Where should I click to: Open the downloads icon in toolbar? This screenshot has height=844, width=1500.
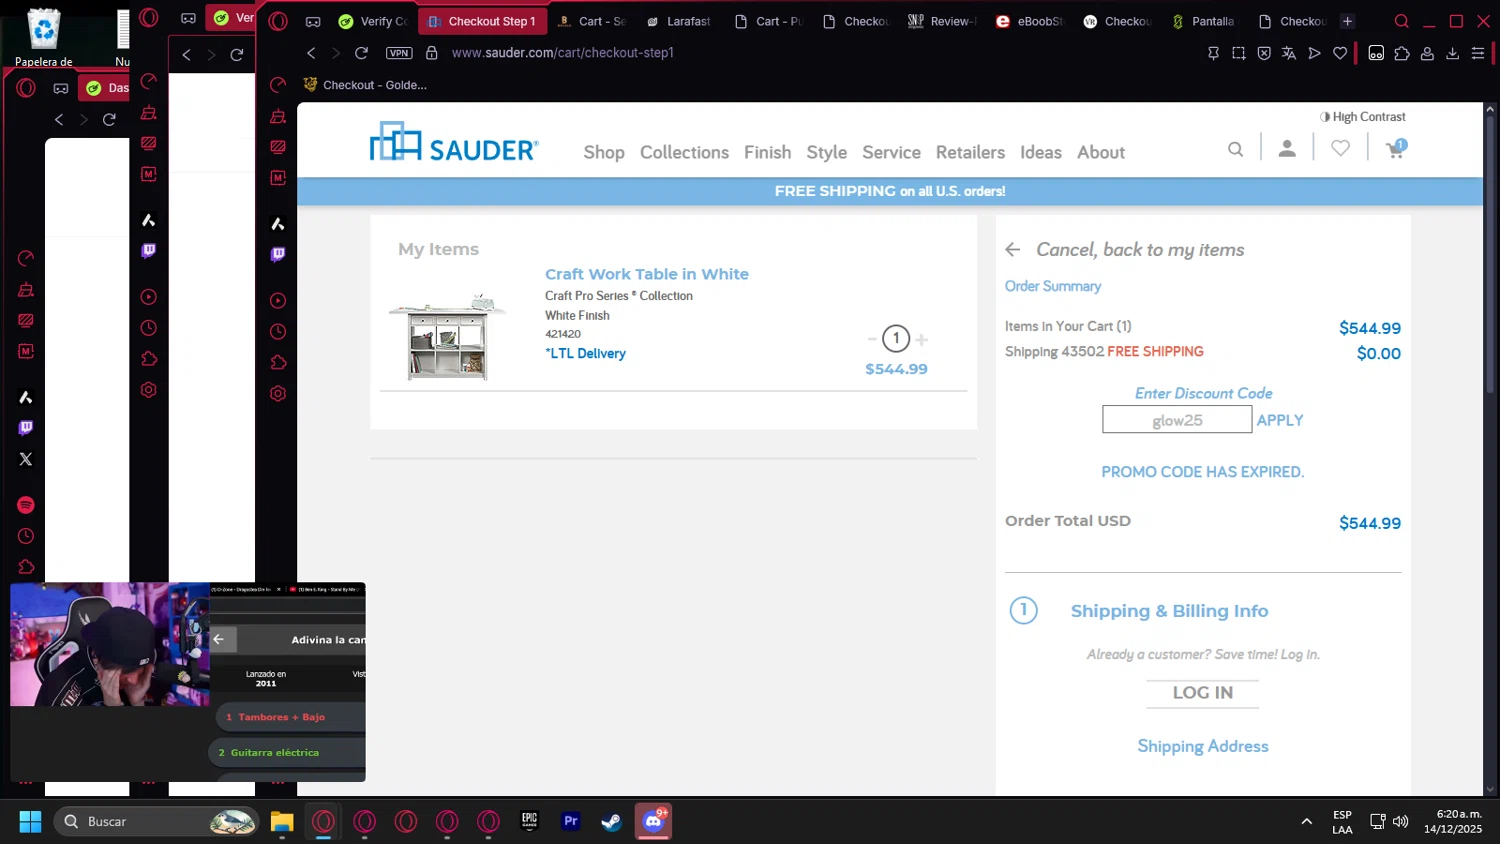pos(1453,53)
